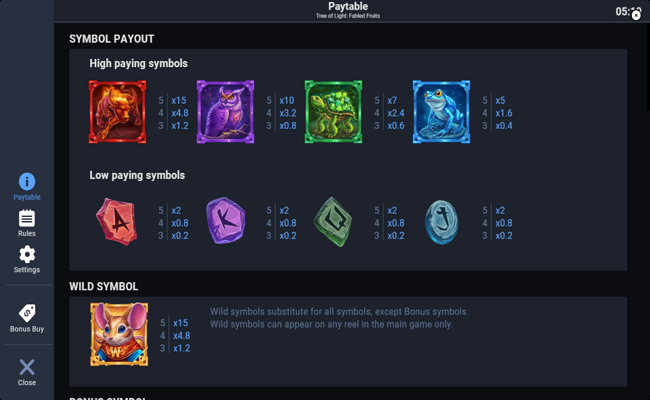This screenshot has height=400, width=650.
Task: Click the mouse Wild symbol image
Action: tap(119, 334)
